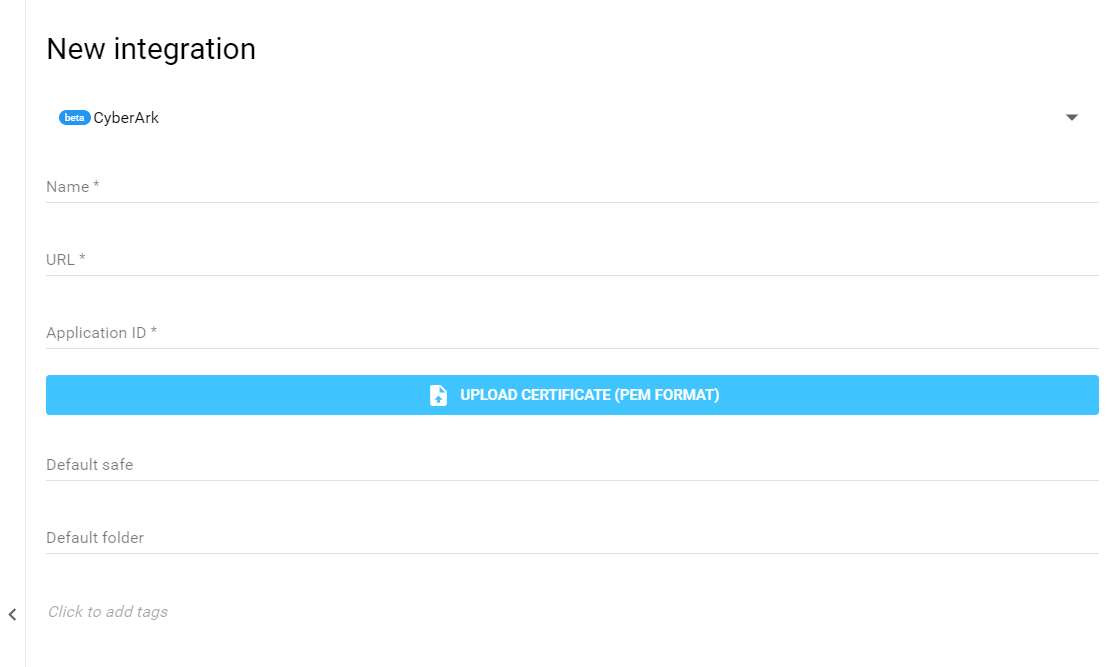The image size is (1115, 667).
Task: Click the "CyberArk" text label
Action: (x=126, y=118)
